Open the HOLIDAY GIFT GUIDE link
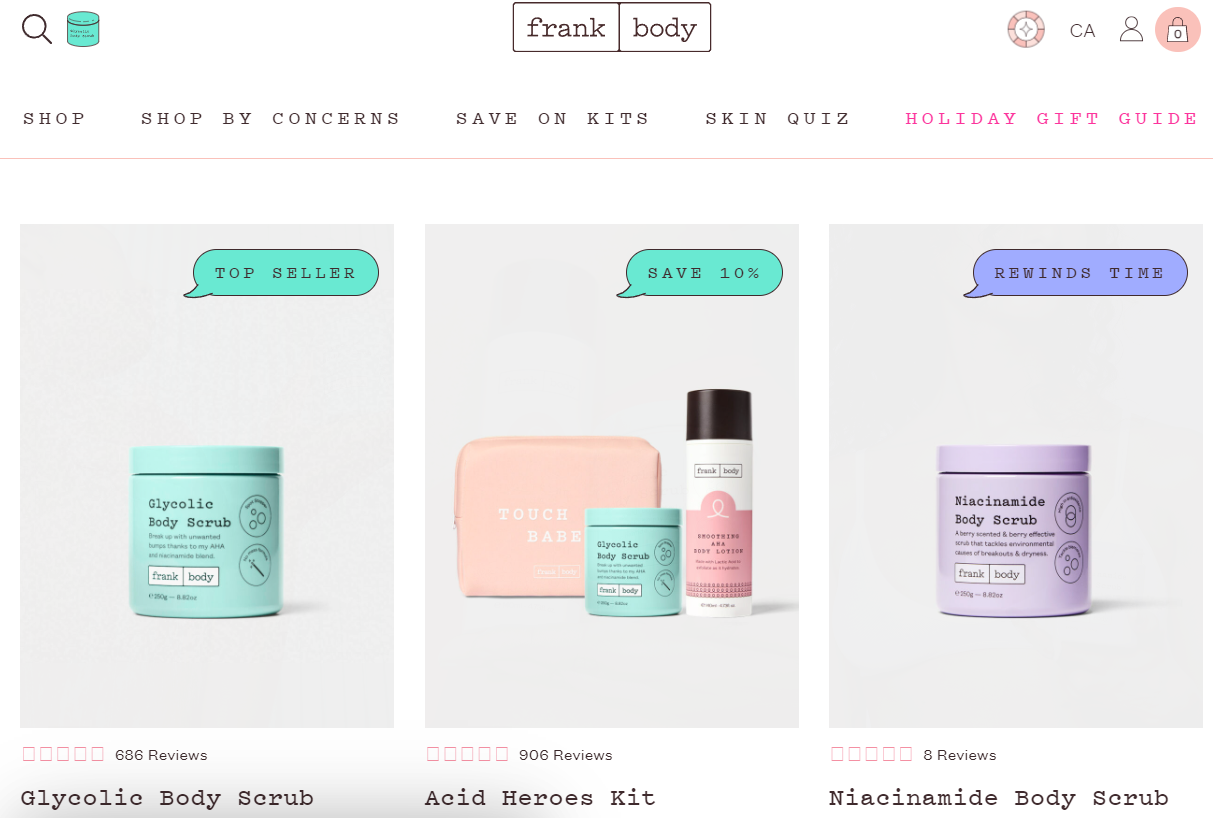This screenshot has height=818, width=1213. 1052,118
